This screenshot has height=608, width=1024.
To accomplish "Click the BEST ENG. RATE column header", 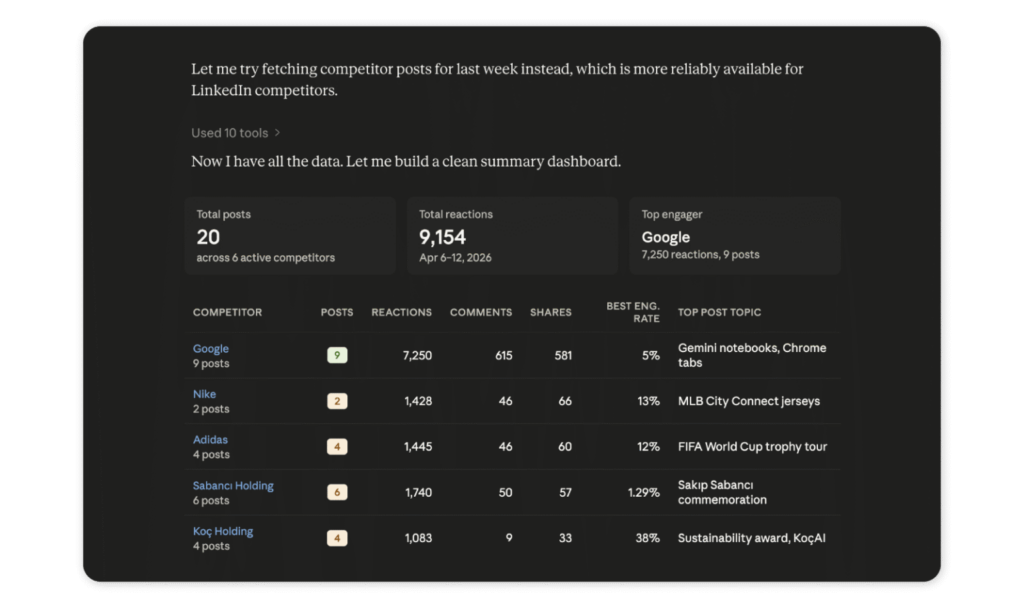I will point(633,312).
